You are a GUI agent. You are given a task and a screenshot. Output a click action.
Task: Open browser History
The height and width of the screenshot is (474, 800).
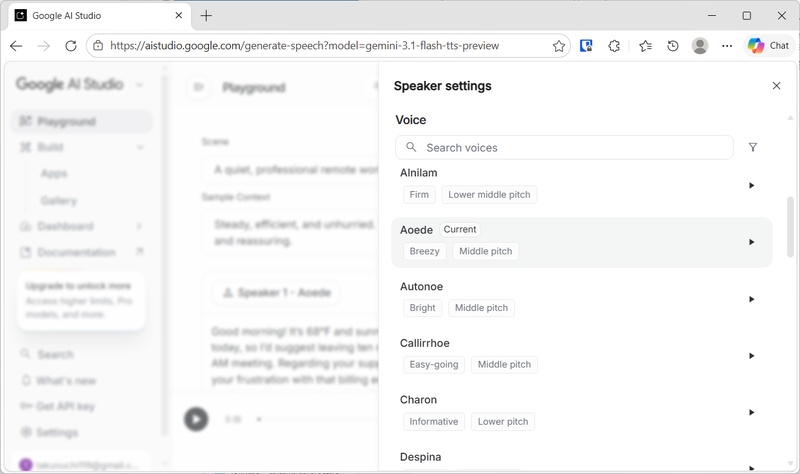coord(673,46)
